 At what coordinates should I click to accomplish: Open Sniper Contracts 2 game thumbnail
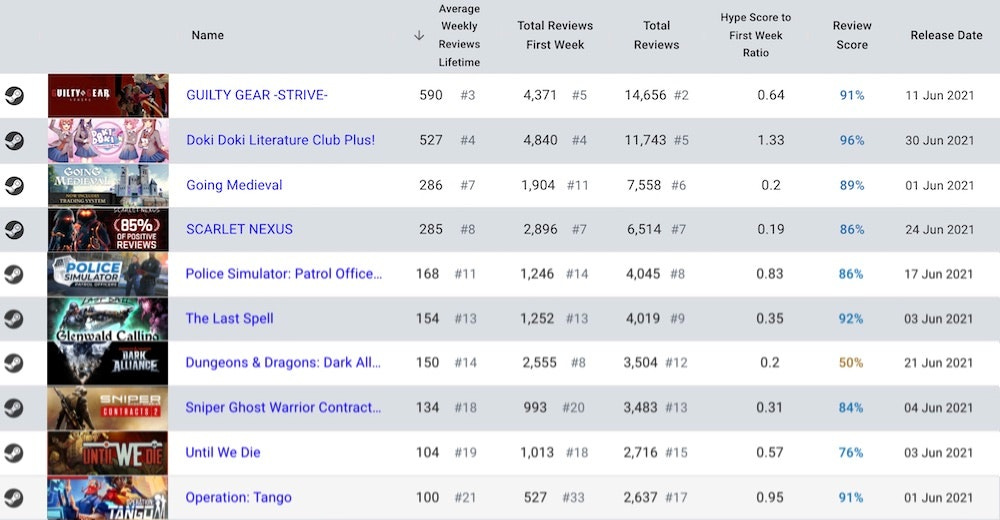pyautogui.click(x=108, y=408)
